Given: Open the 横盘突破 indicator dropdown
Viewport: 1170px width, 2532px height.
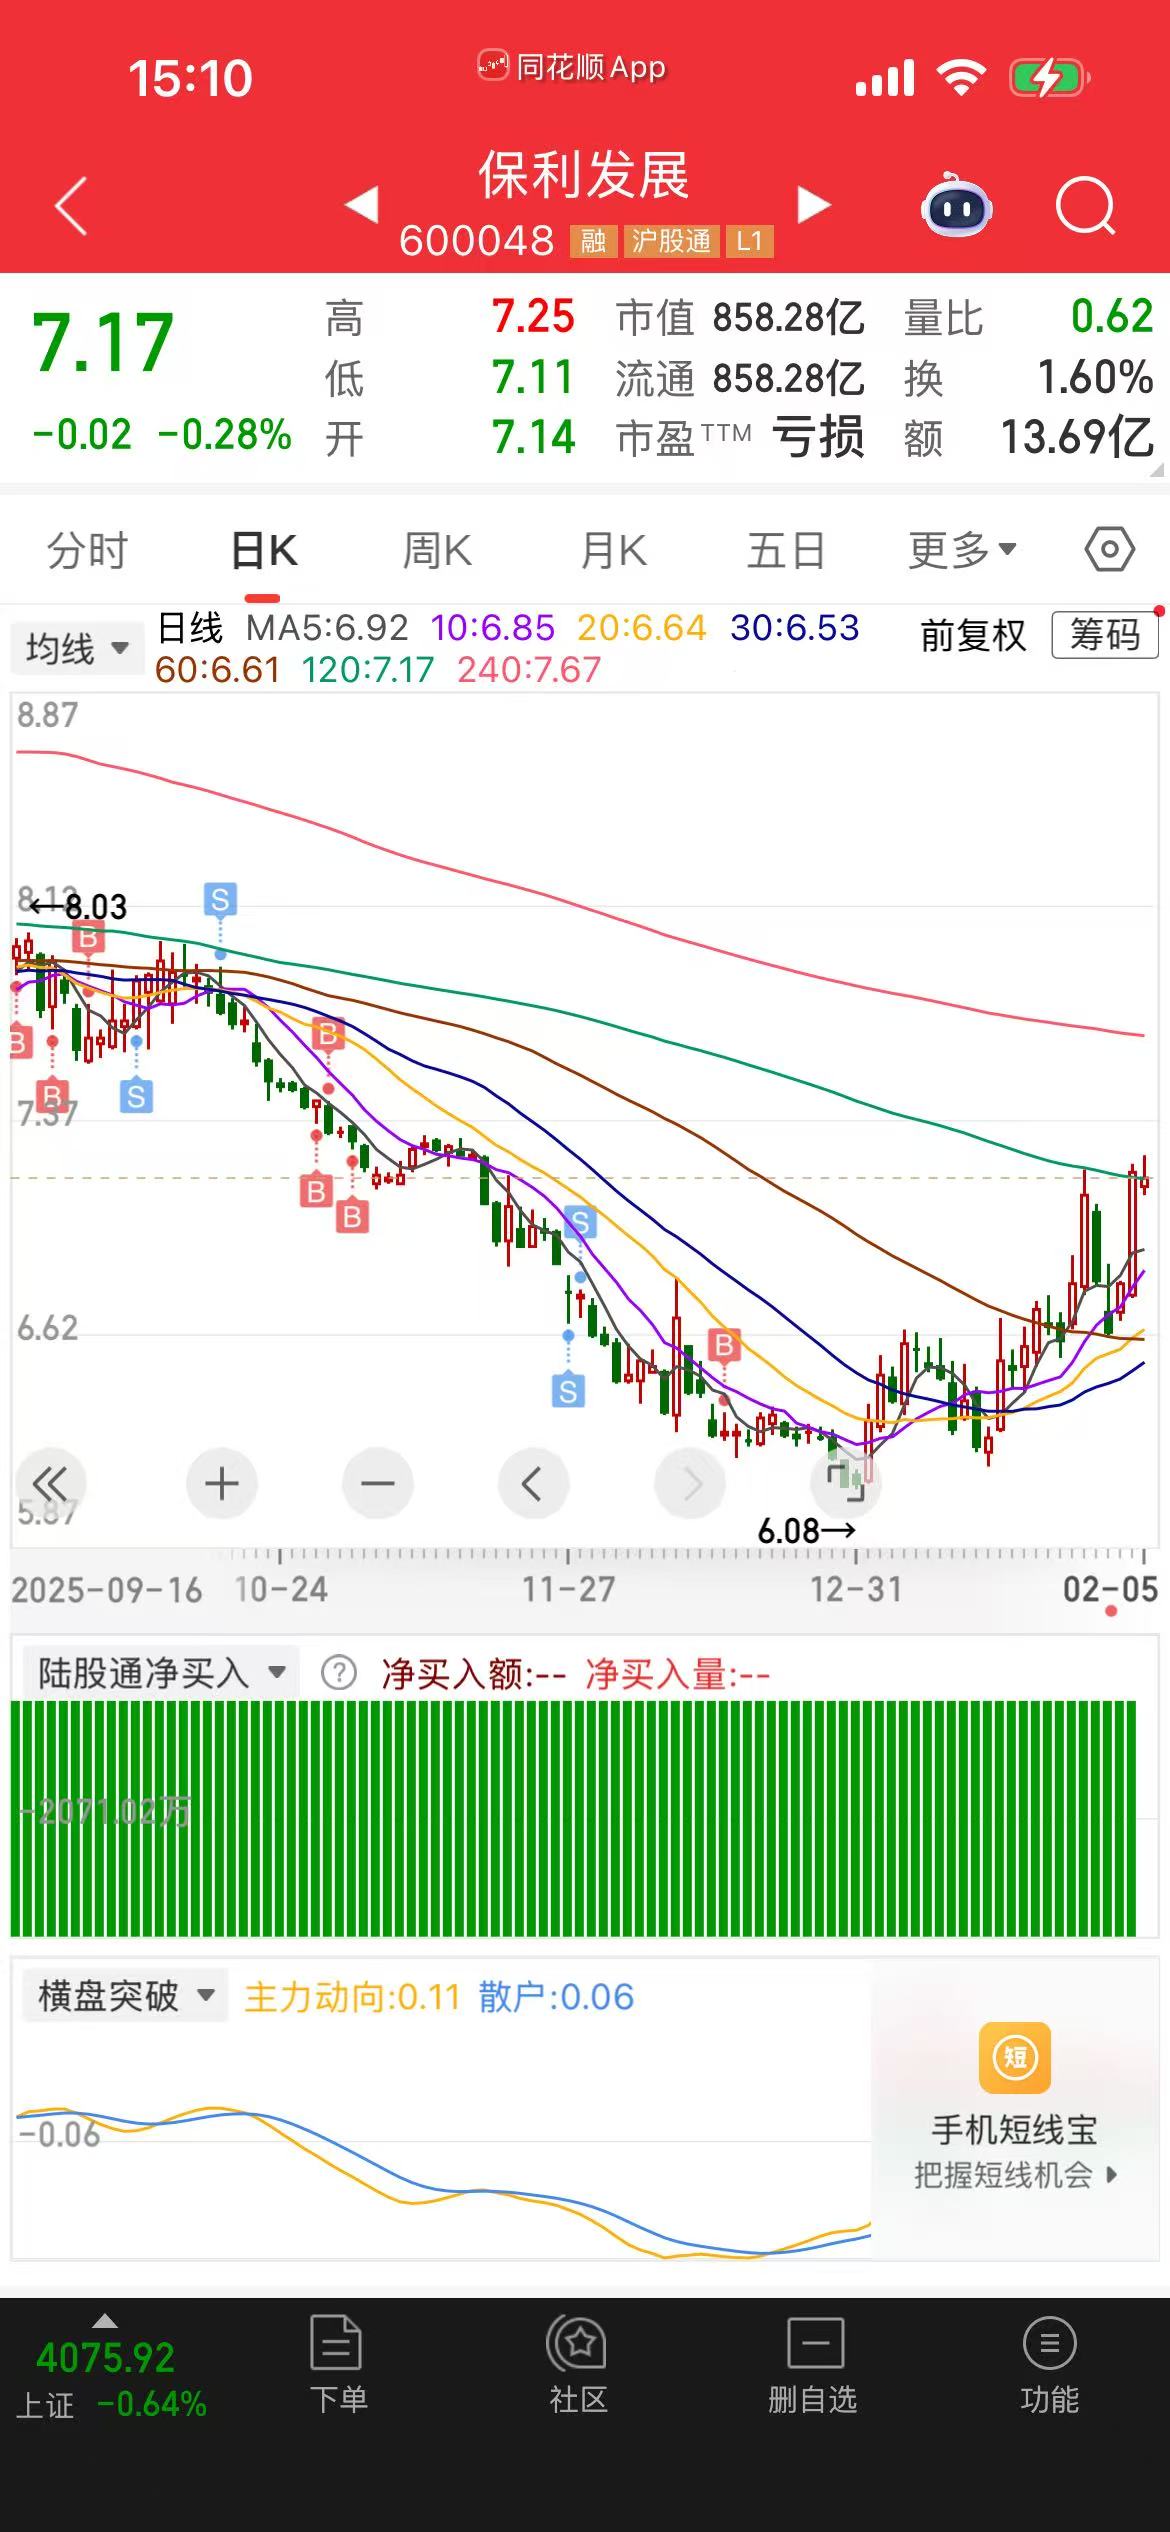Looking at the screenshot, I should coord(126,1996).
